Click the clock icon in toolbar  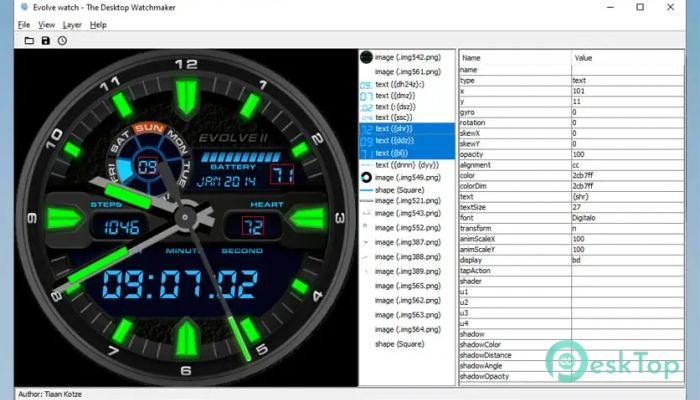pyautogui.click(x=62, y=41)
